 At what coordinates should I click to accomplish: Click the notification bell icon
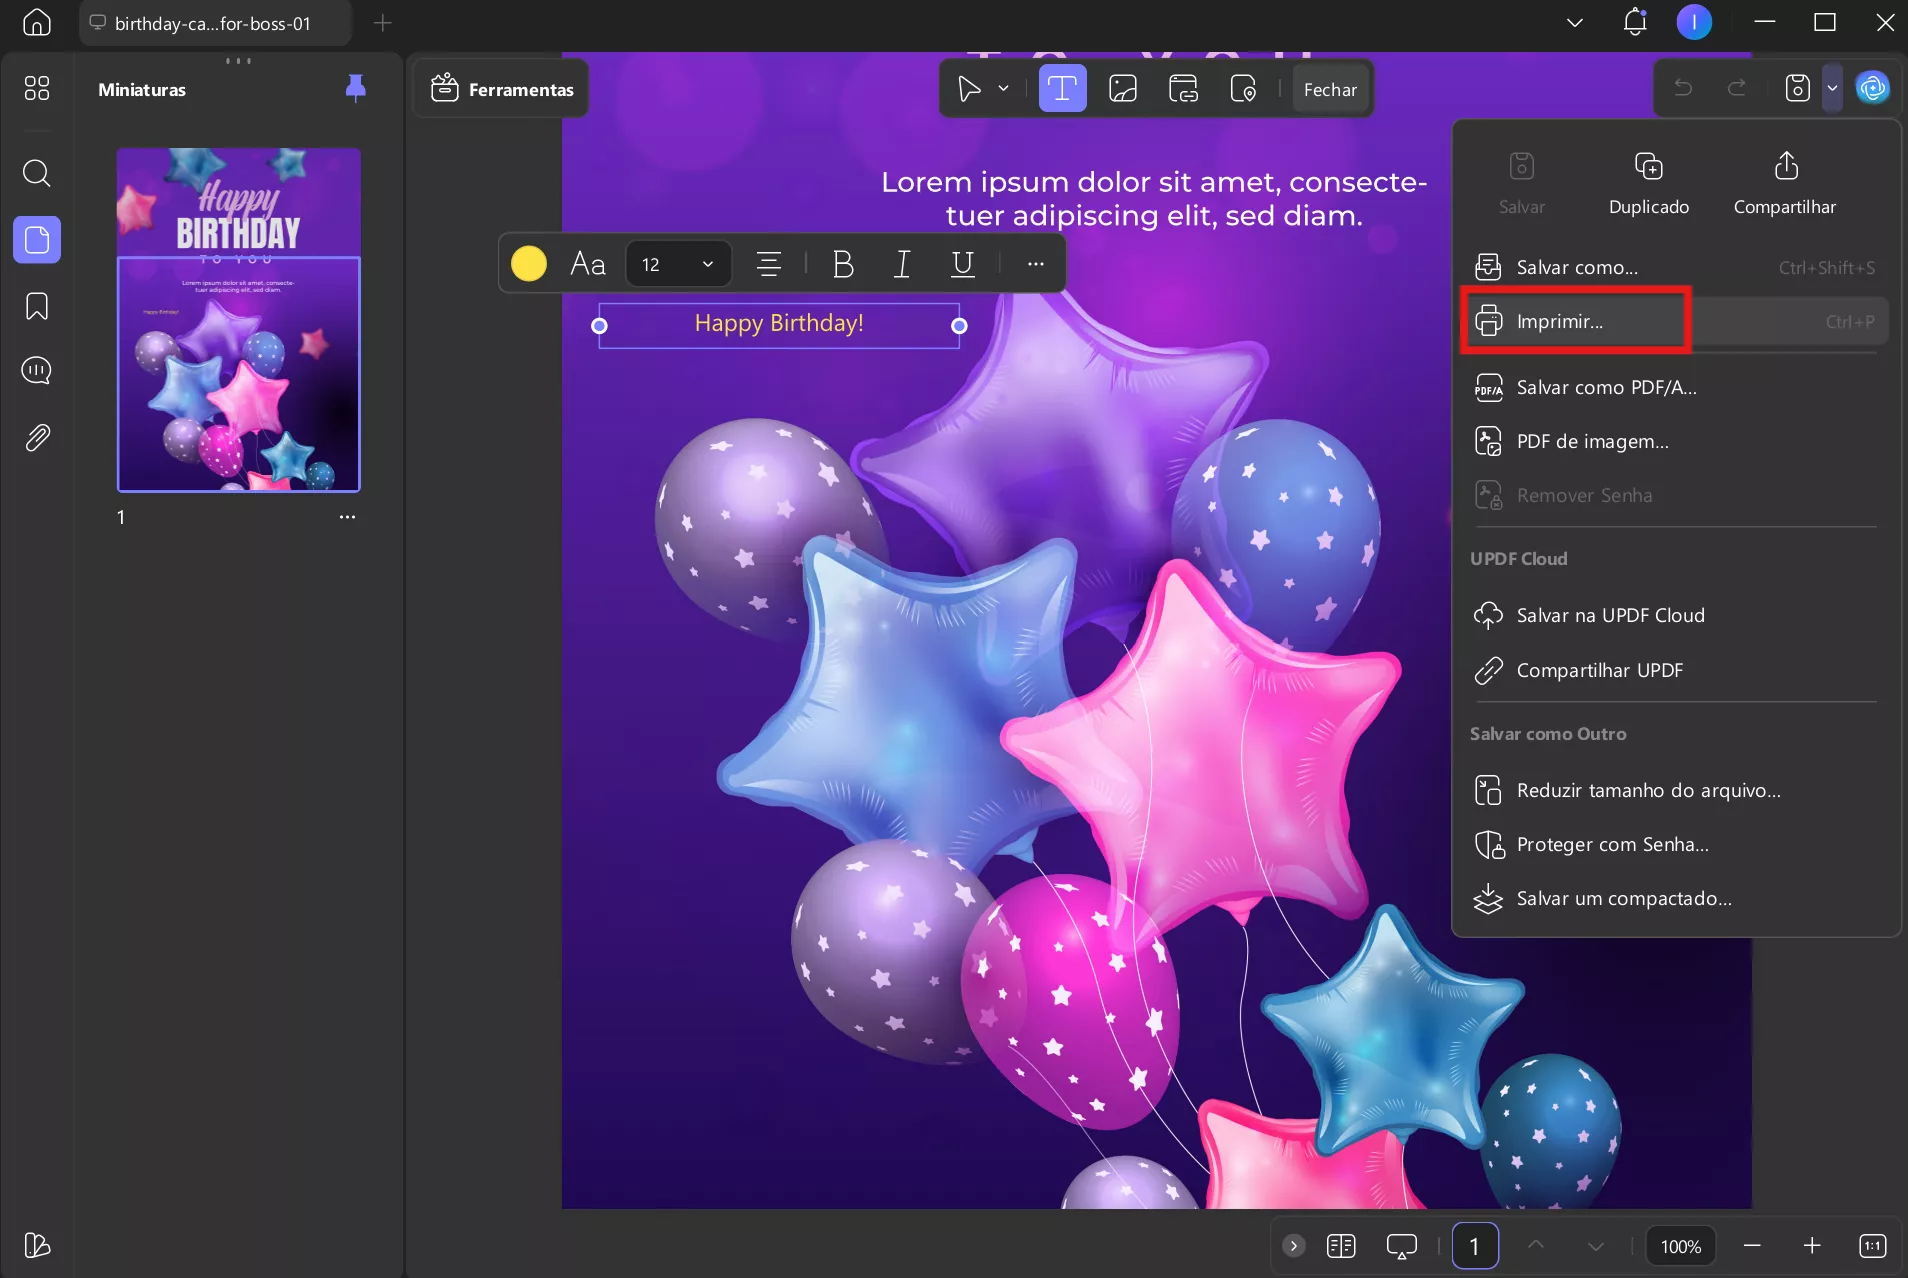tap(1634, 22)
